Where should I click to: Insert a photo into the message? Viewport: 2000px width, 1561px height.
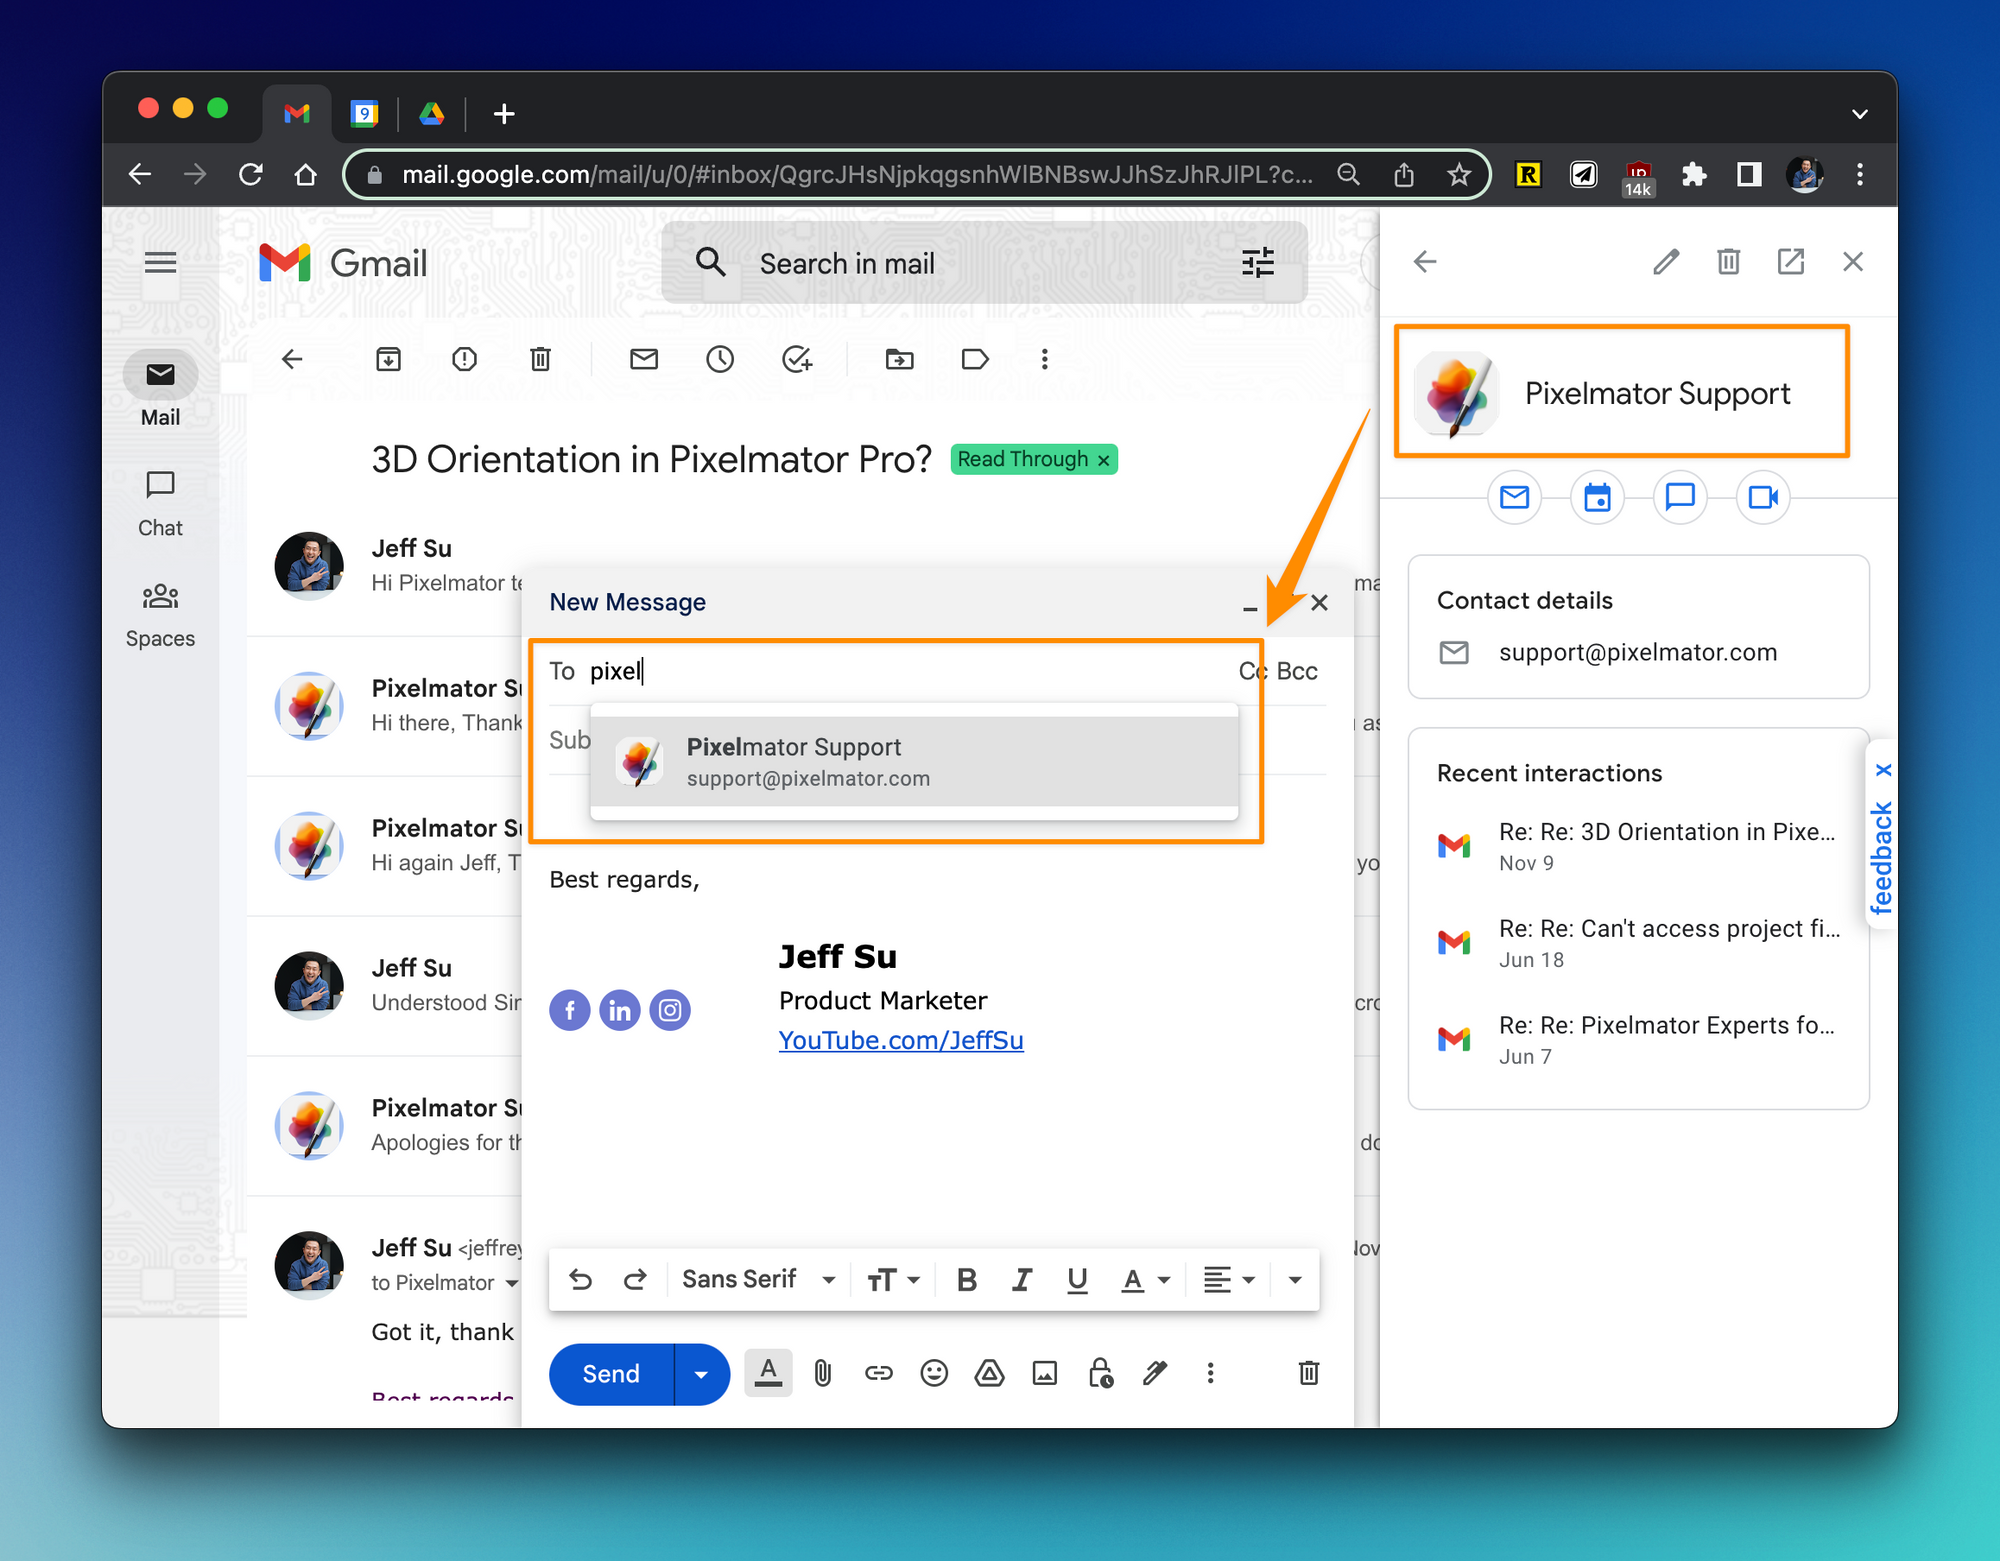[1045, 1373]
